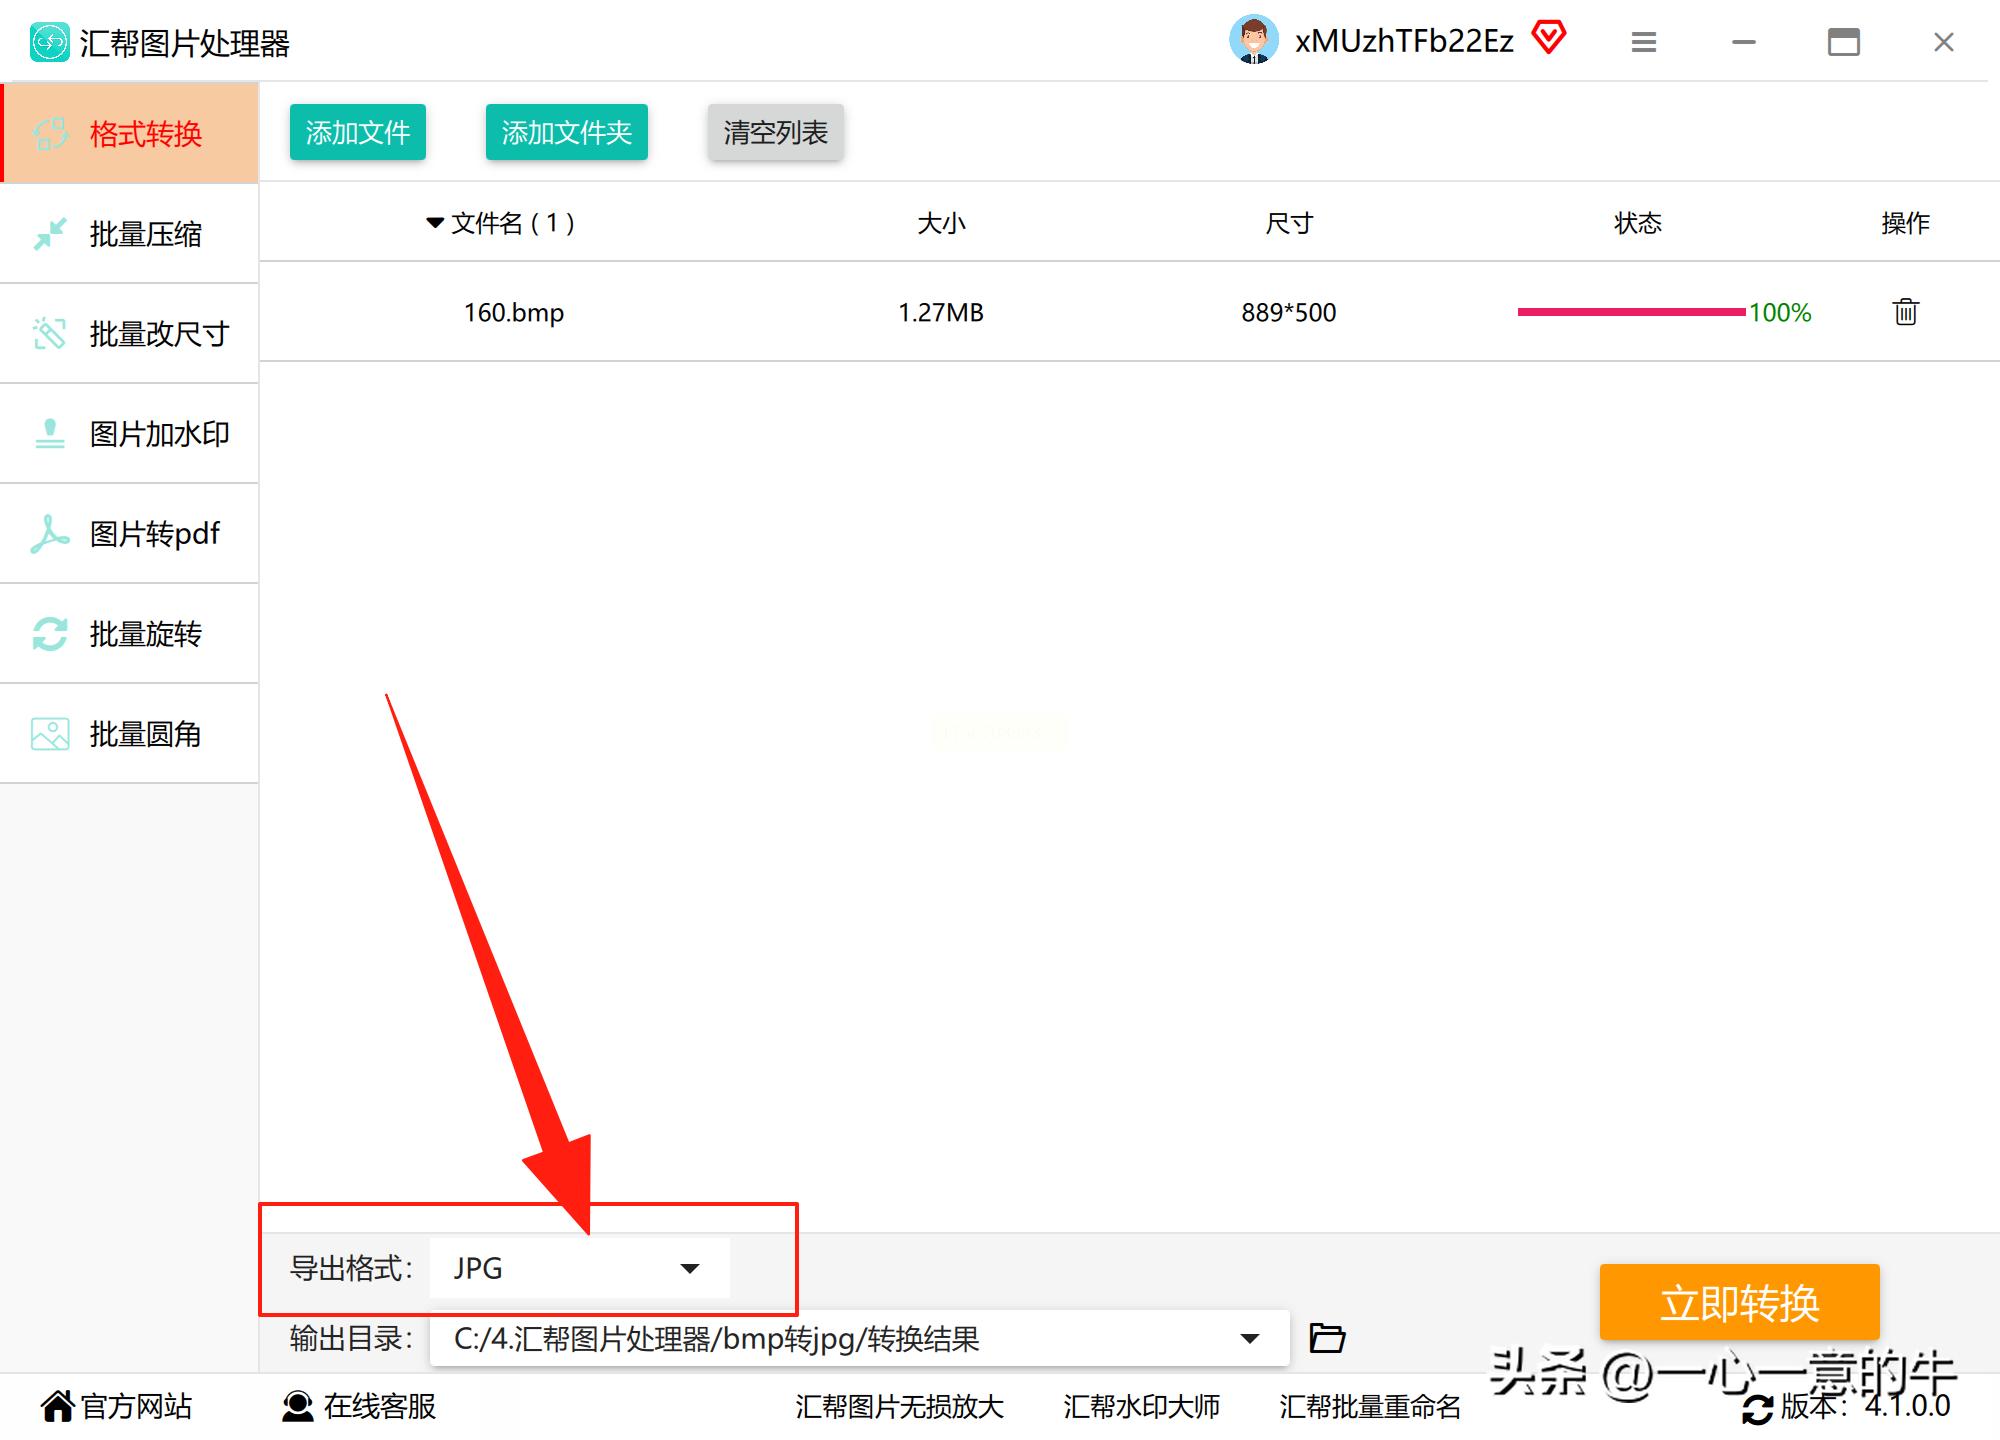
Task: Open the 批量旋转 batch rotation tool
Action: coord(130,633)
